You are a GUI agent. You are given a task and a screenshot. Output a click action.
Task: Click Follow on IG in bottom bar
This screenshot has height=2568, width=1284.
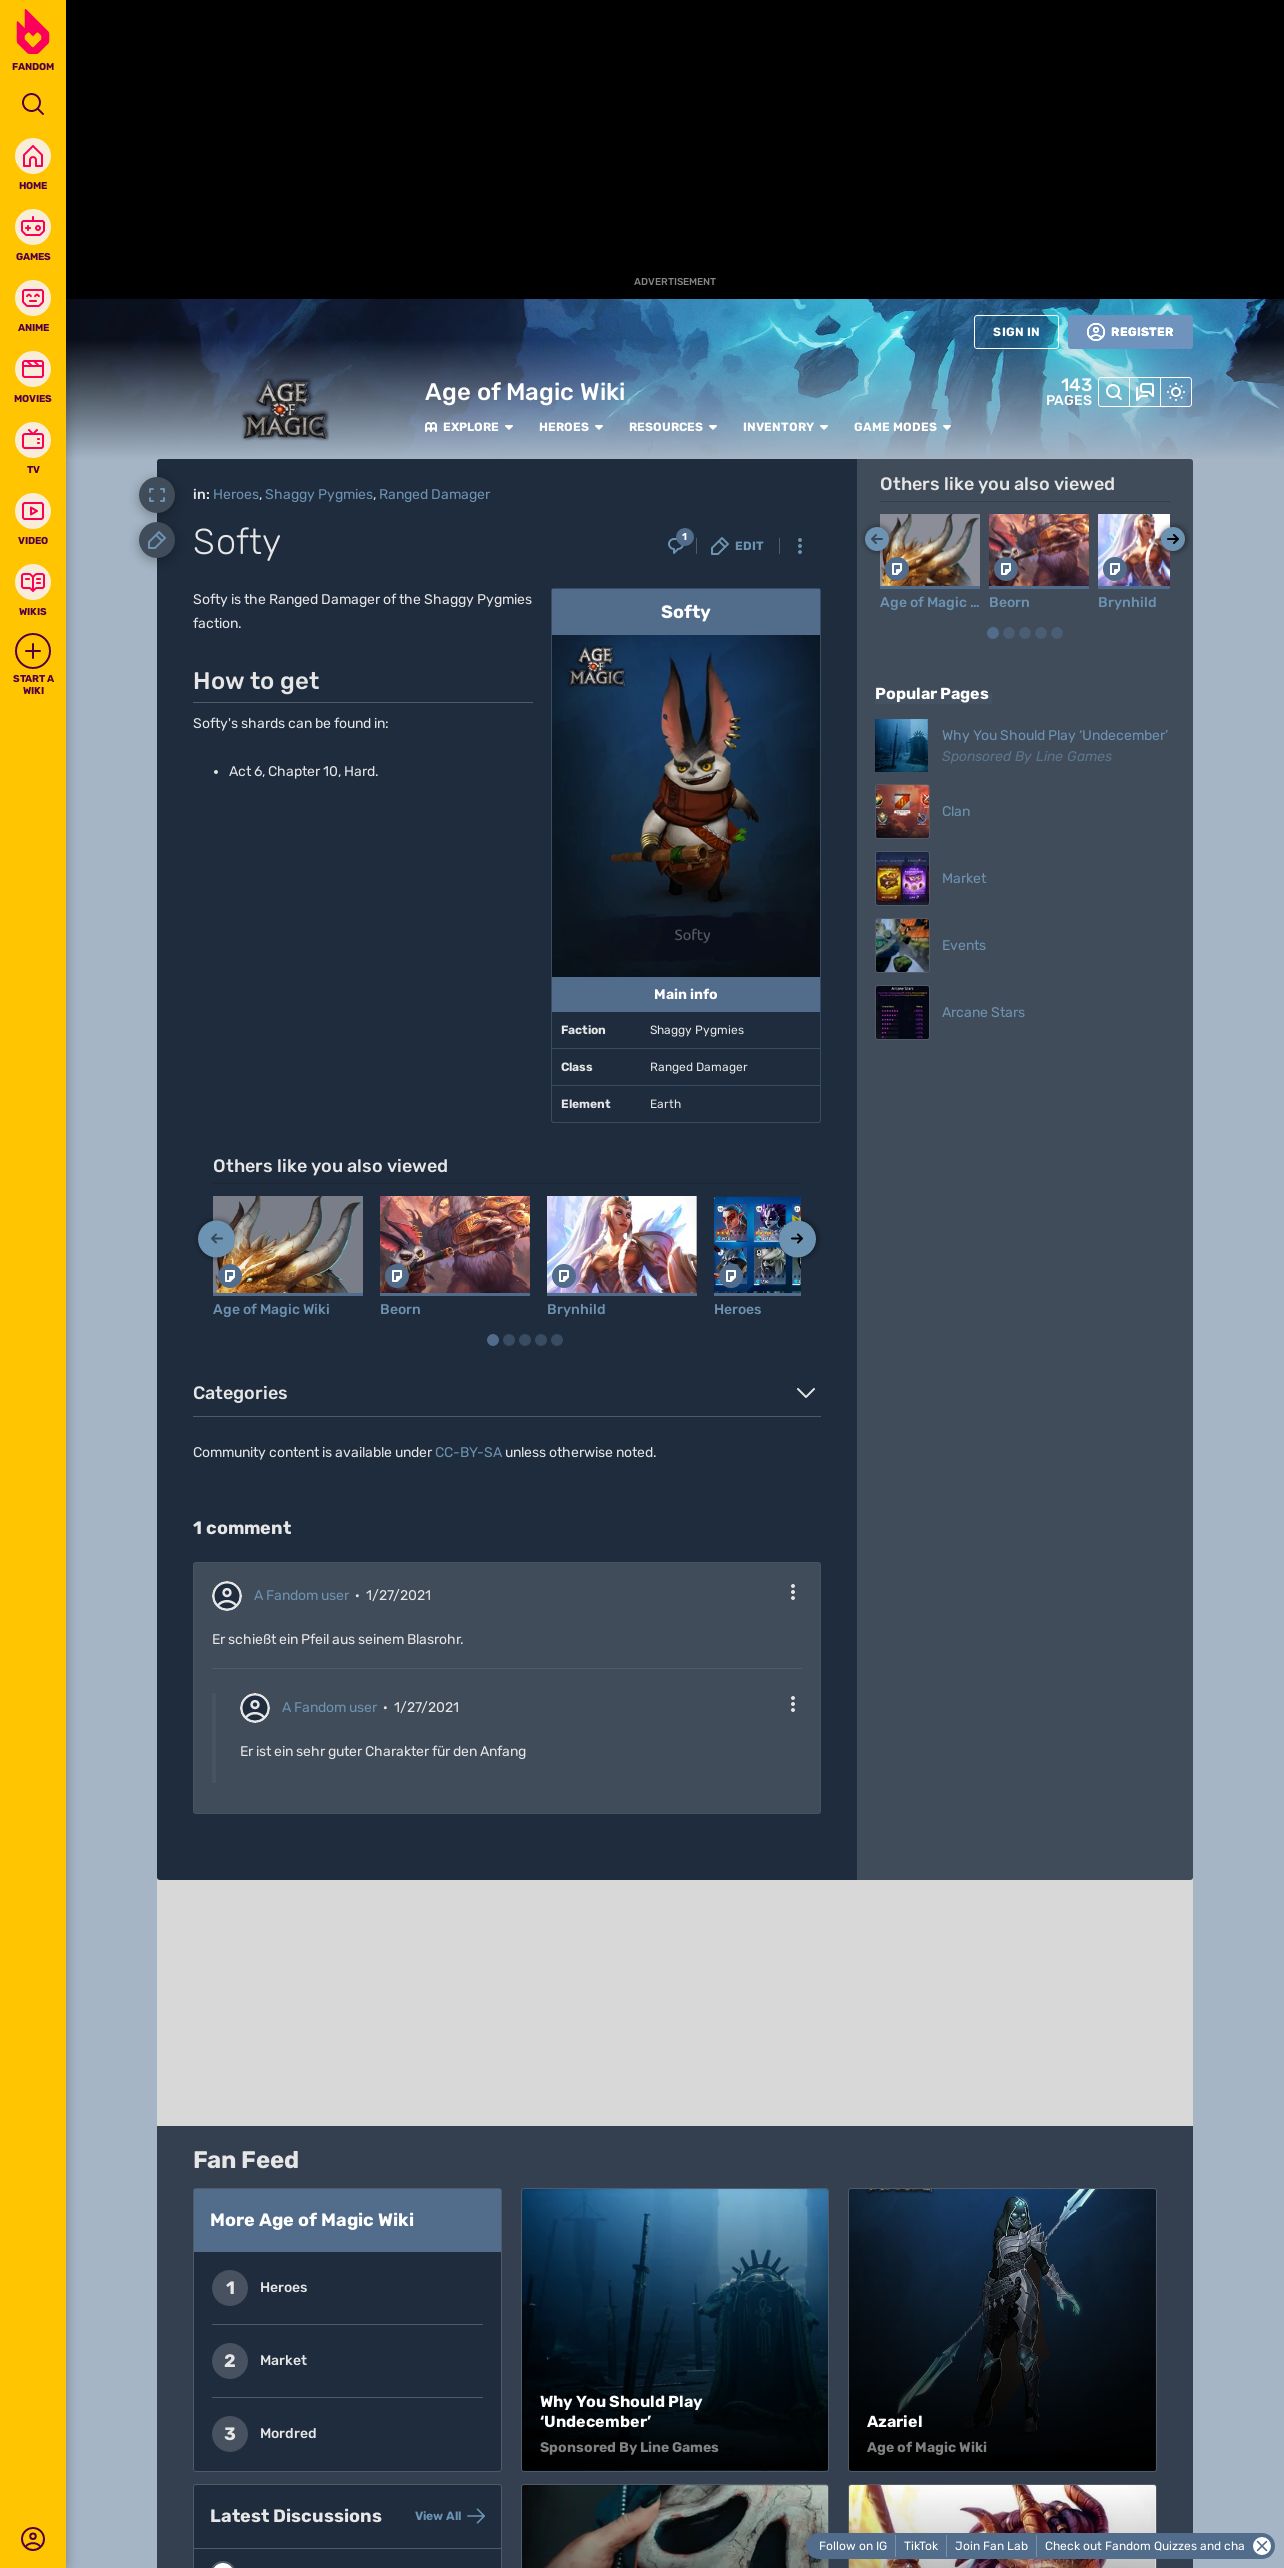click(x=852, y=2546)
